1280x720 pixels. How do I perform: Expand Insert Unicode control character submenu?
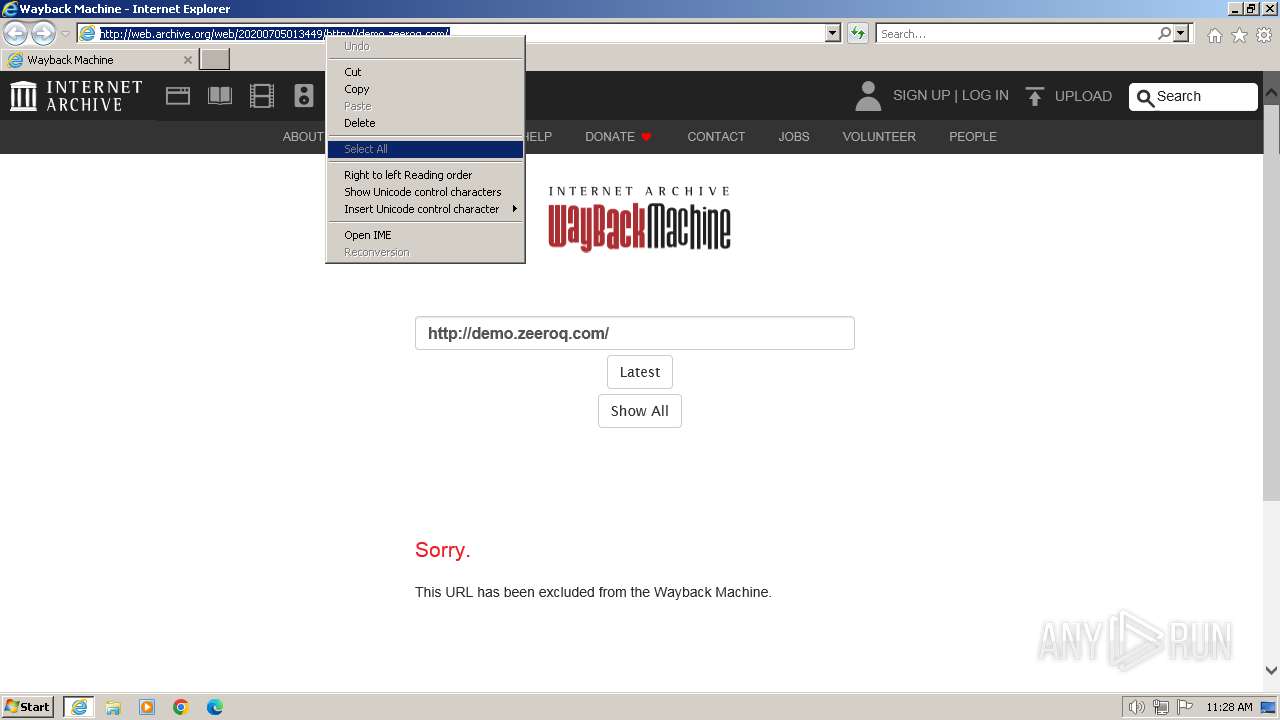coord(425,209)
